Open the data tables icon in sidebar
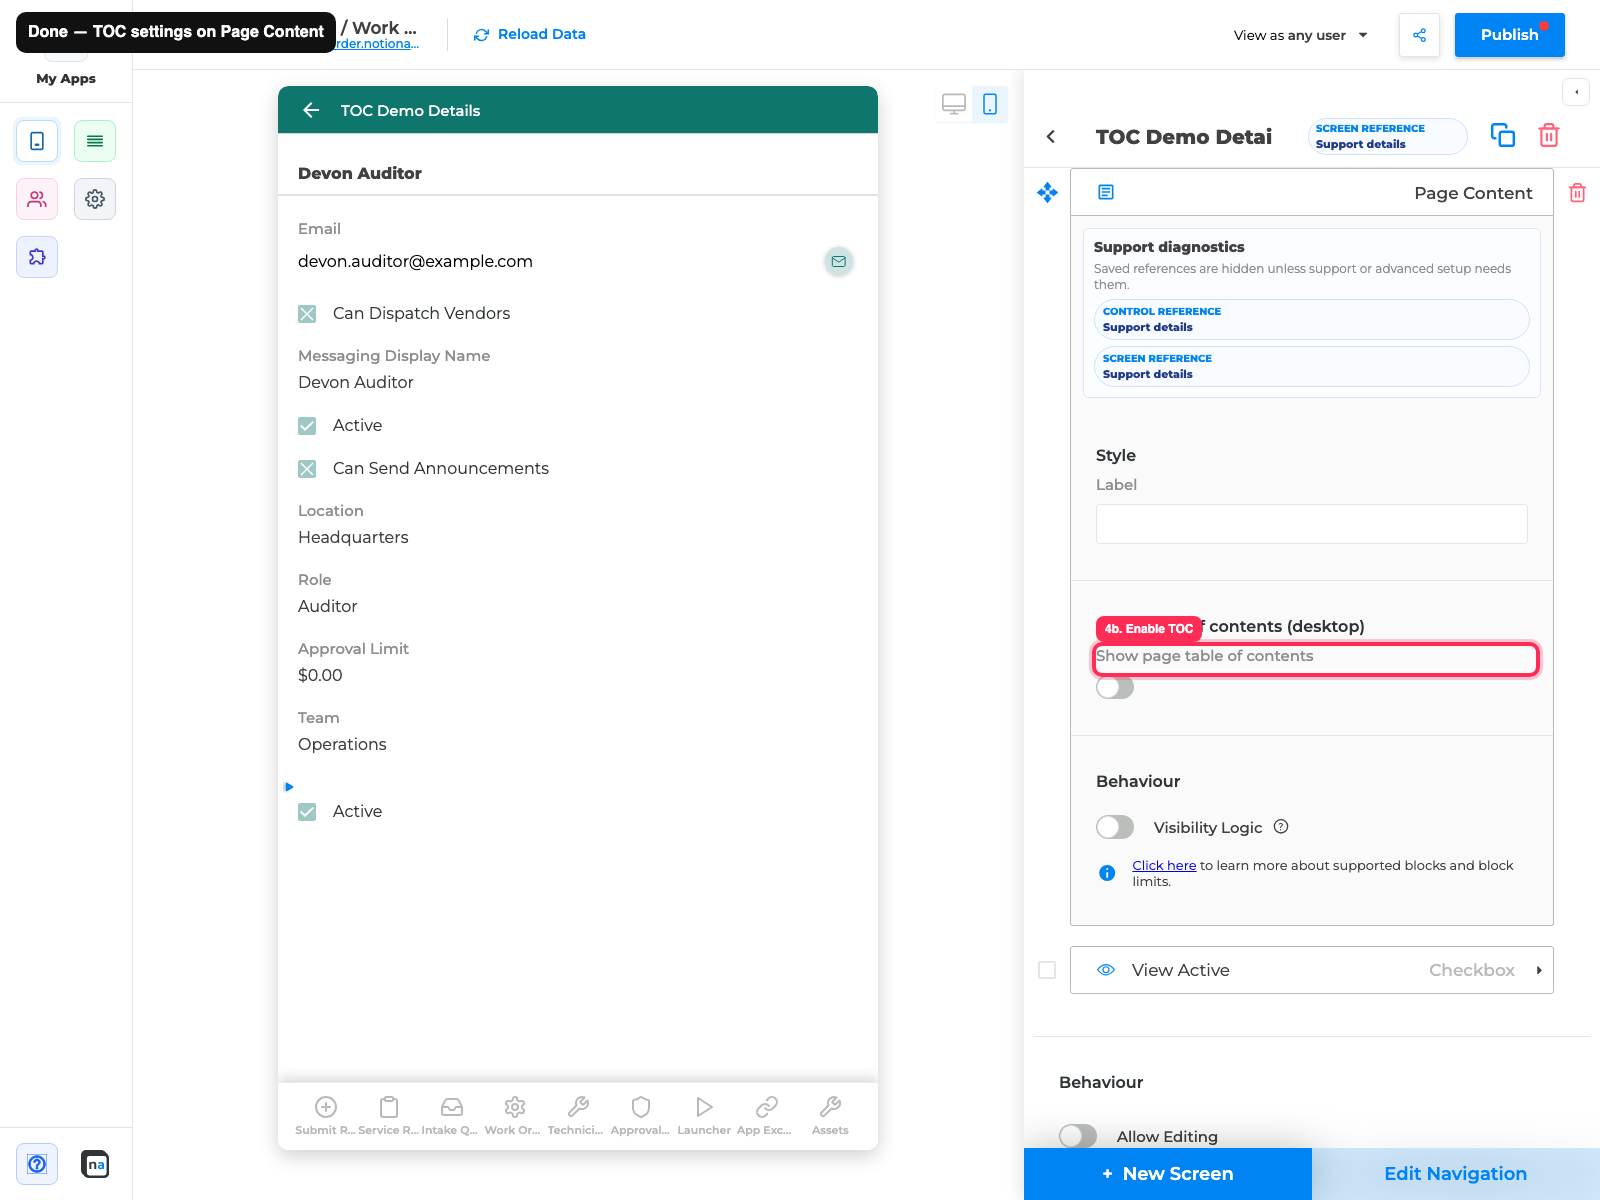 pos(95,141)
